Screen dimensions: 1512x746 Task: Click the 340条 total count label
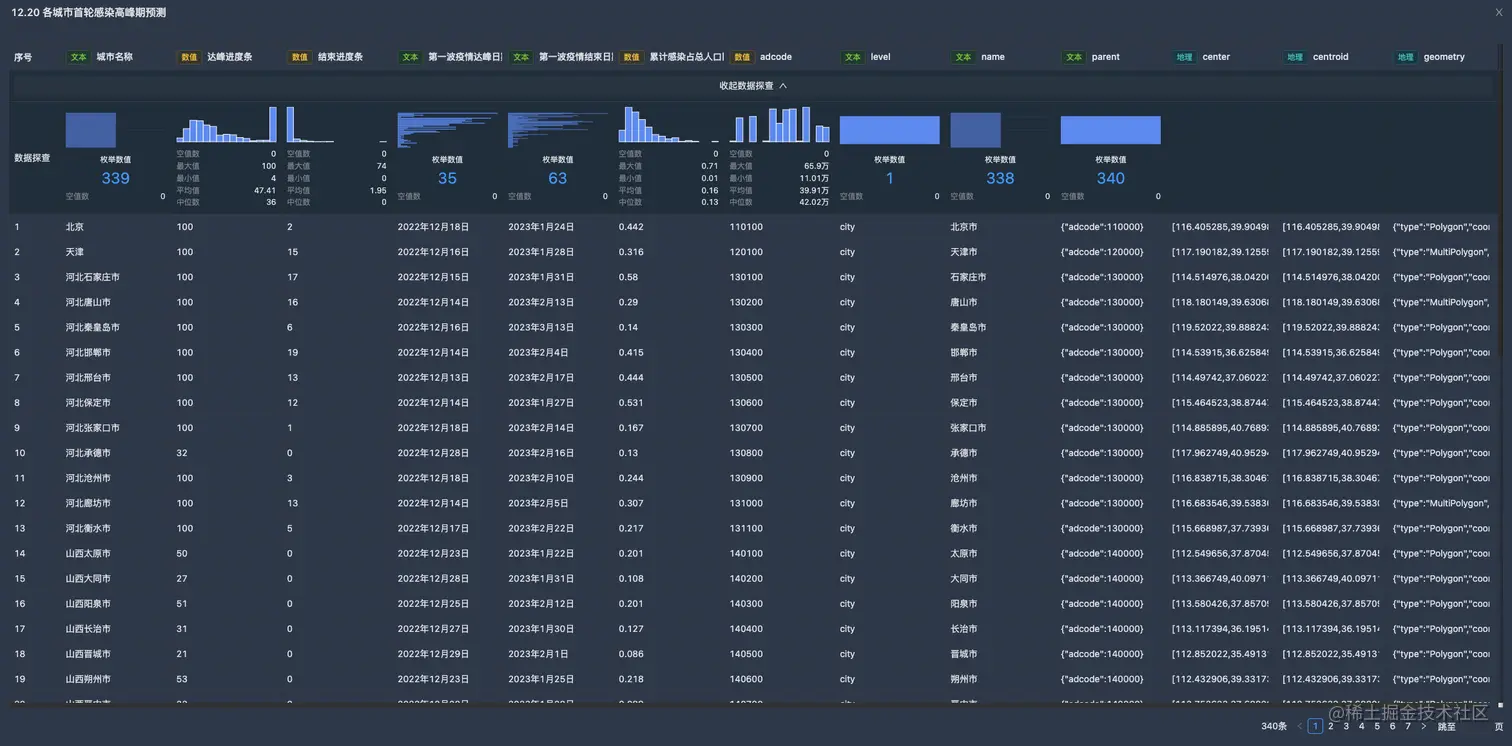(1274, 726)
